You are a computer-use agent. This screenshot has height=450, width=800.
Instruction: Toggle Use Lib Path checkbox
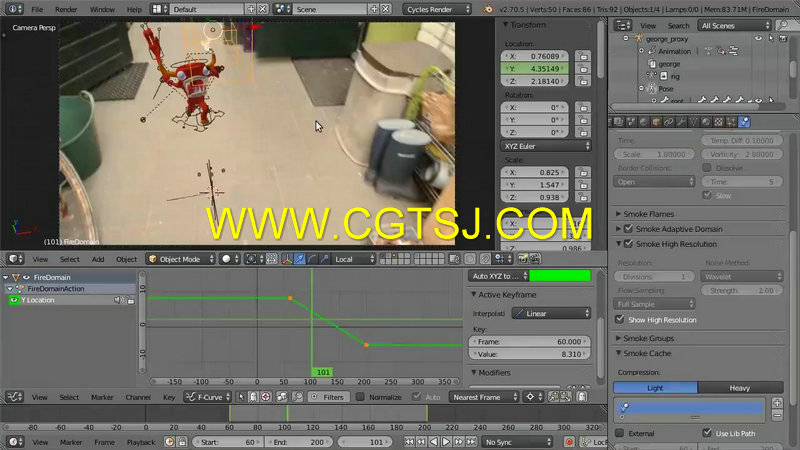tap(707, 433)
